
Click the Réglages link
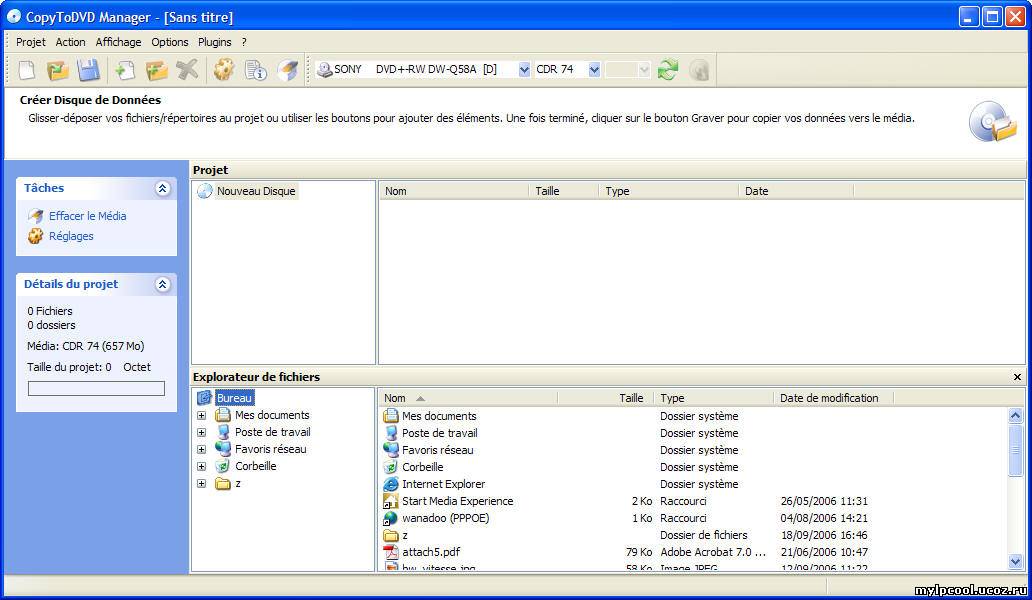pyautogui.click(x=71, y=236)
